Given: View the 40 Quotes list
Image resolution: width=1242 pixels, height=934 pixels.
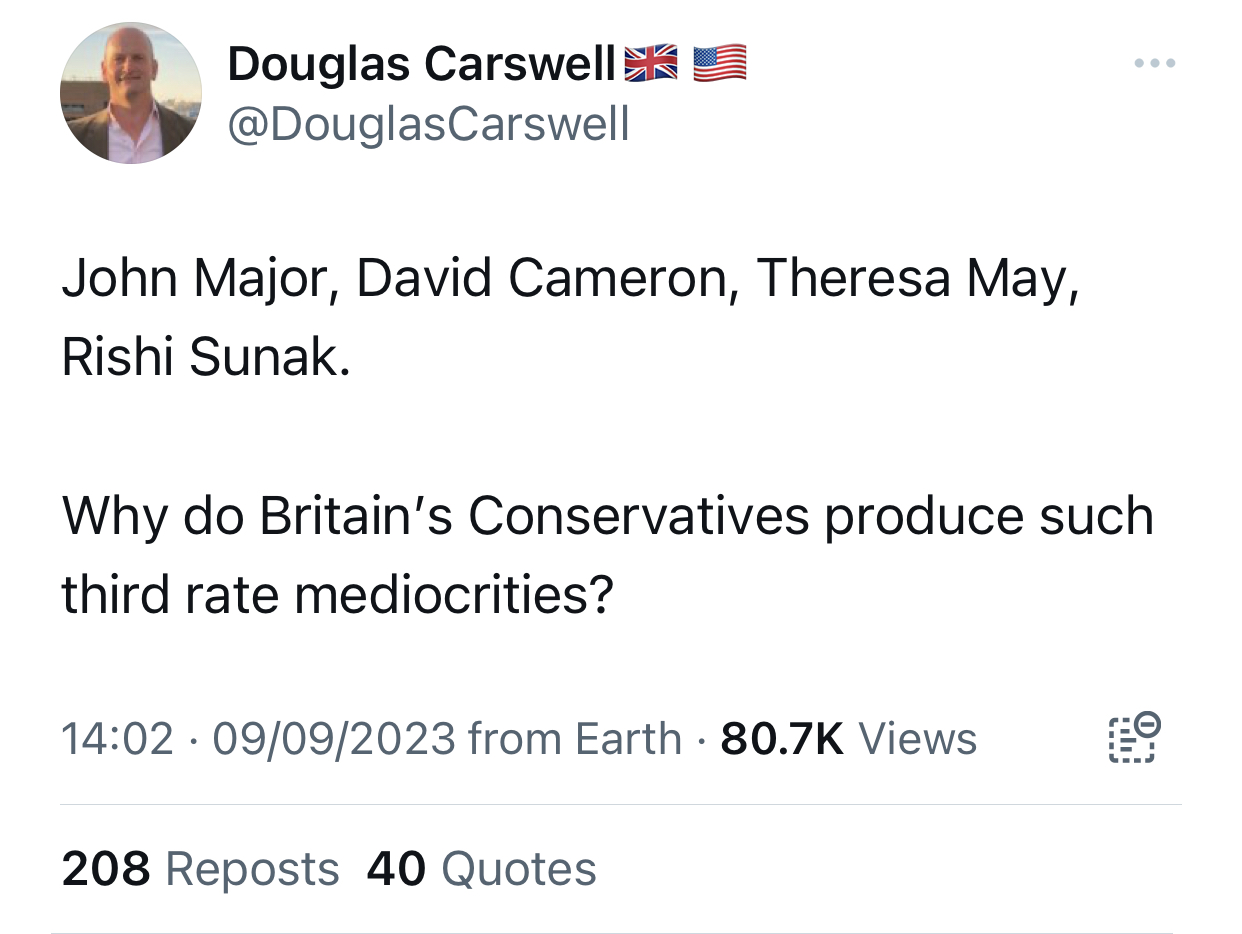Looking at the screenshot, I should coord(481,868).
